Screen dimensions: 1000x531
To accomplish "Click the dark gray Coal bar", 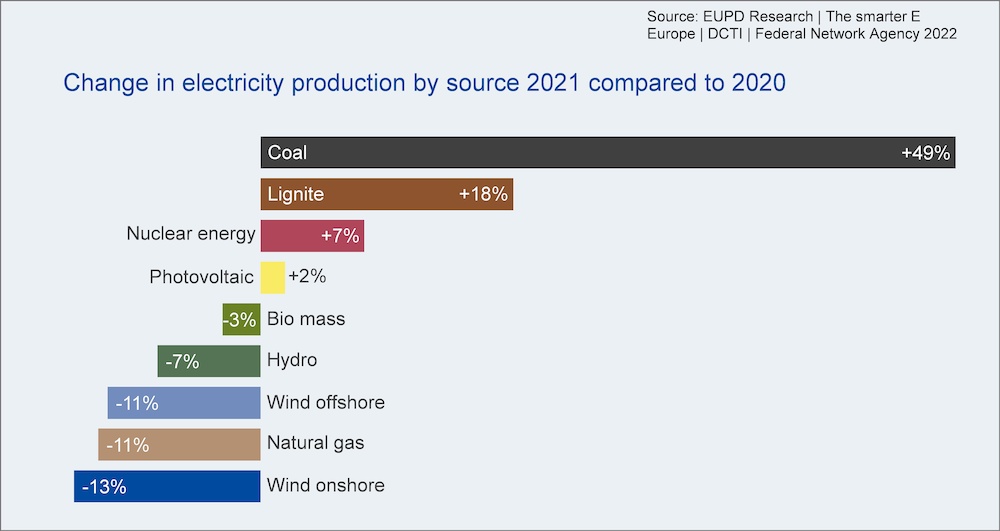I will point(608,152).
